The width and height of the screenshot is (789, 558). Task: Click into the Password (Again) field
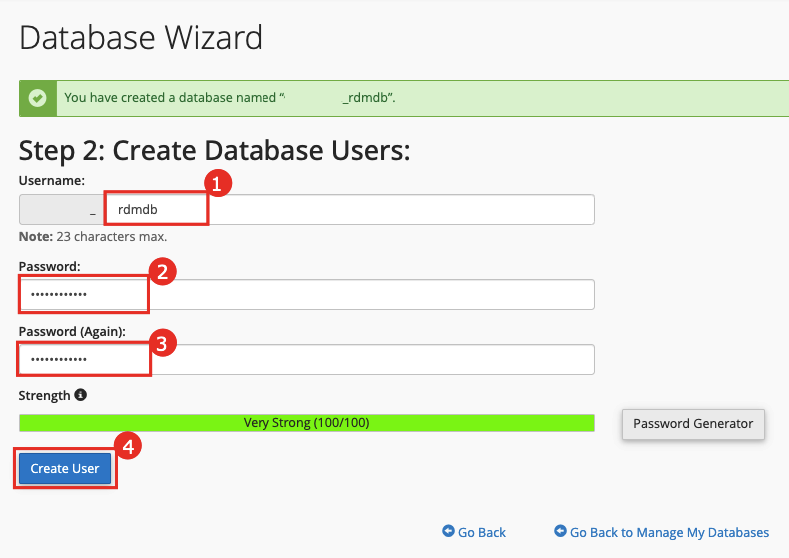[350, 359]
